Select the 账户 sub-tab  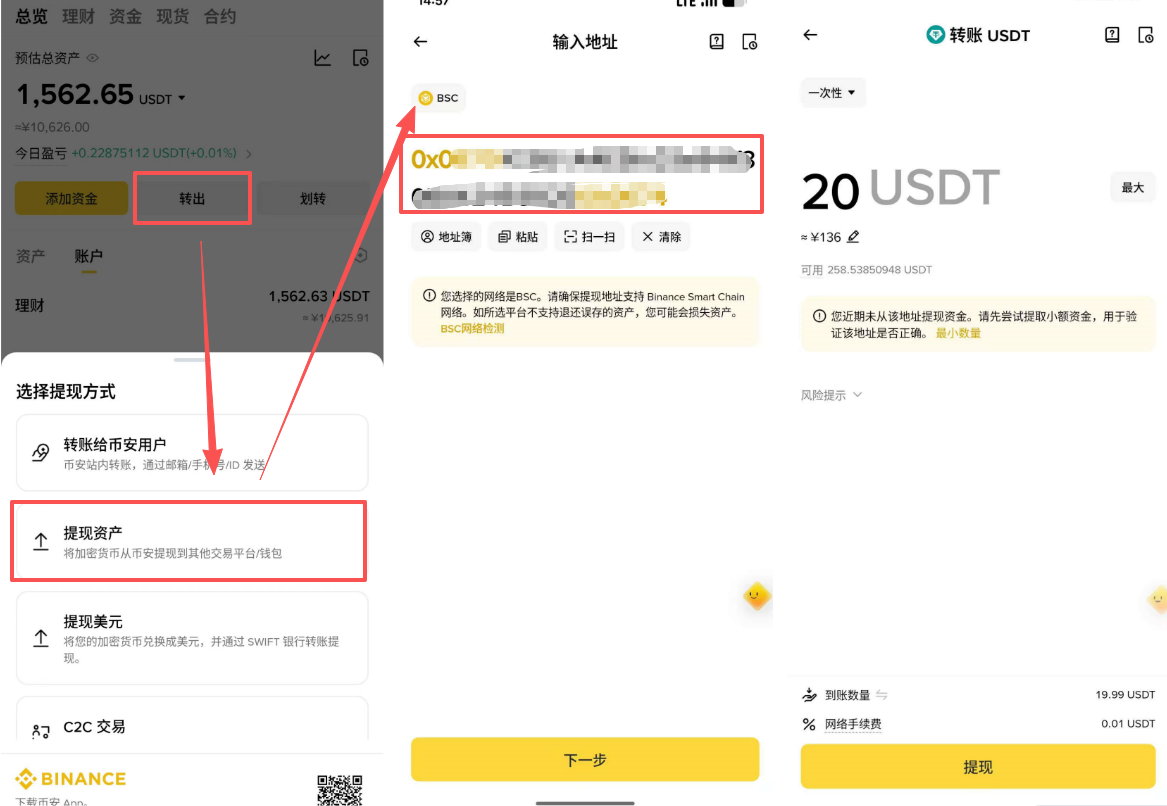(89, 256)
